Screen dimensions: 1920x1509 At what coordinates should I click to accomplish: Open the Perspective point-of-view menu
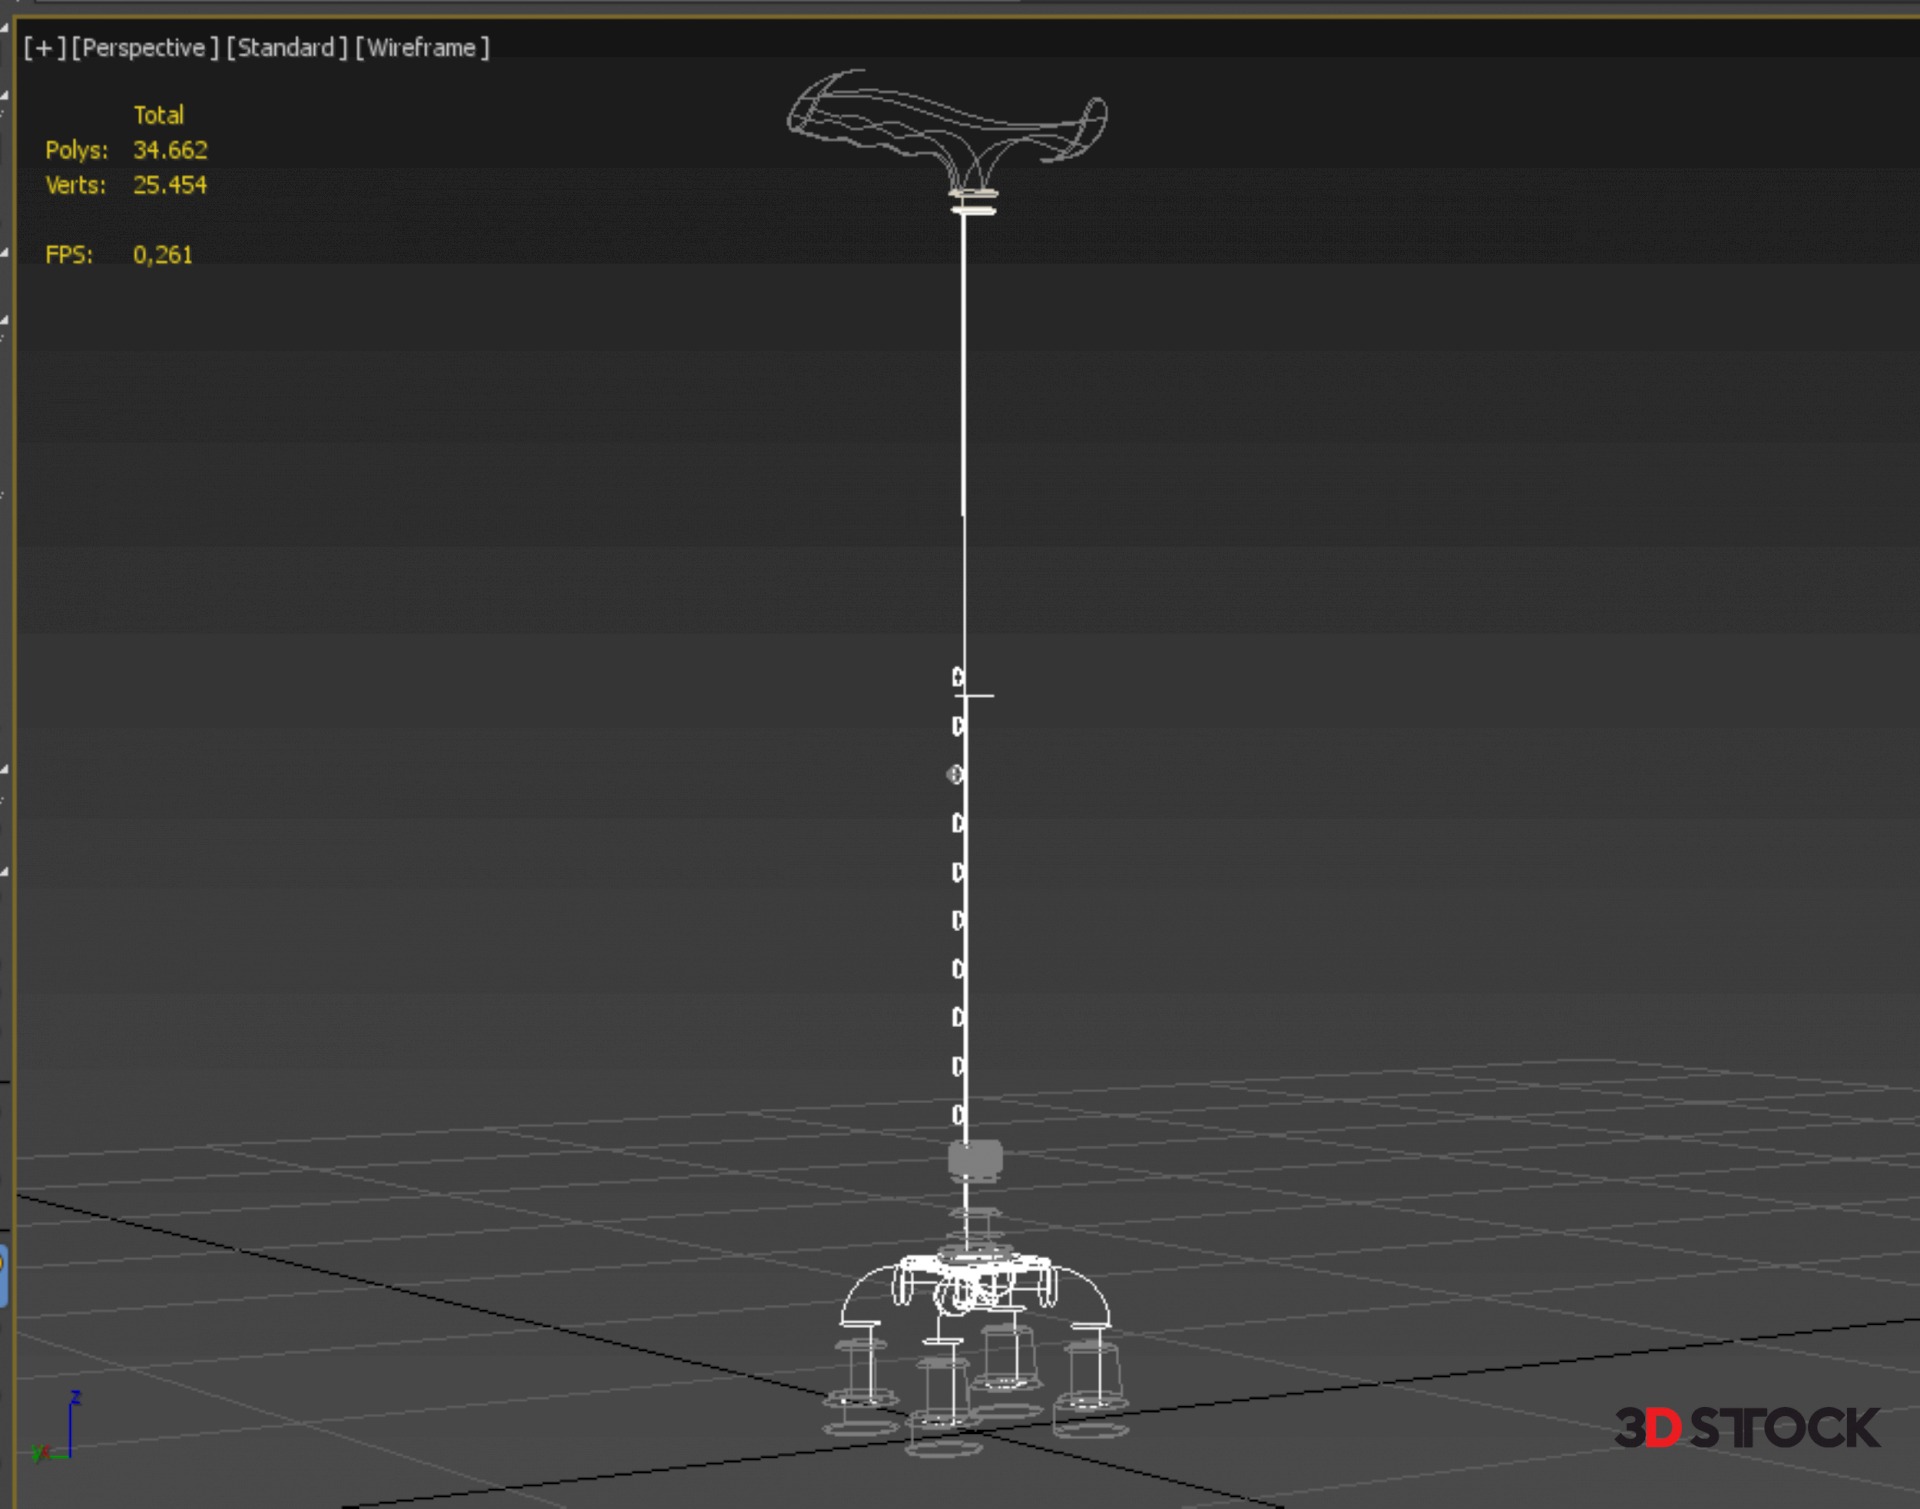coord(144,48)
